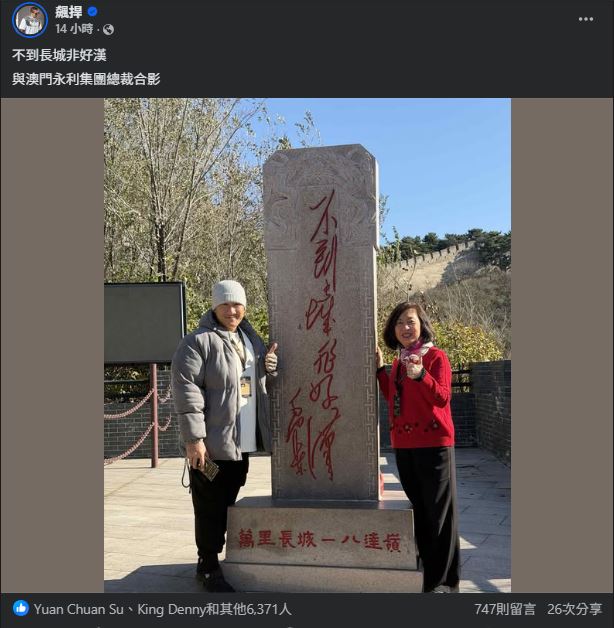
Task: Click the 萬里長城一八達嶺 base inscription
Action: (319, 540)
